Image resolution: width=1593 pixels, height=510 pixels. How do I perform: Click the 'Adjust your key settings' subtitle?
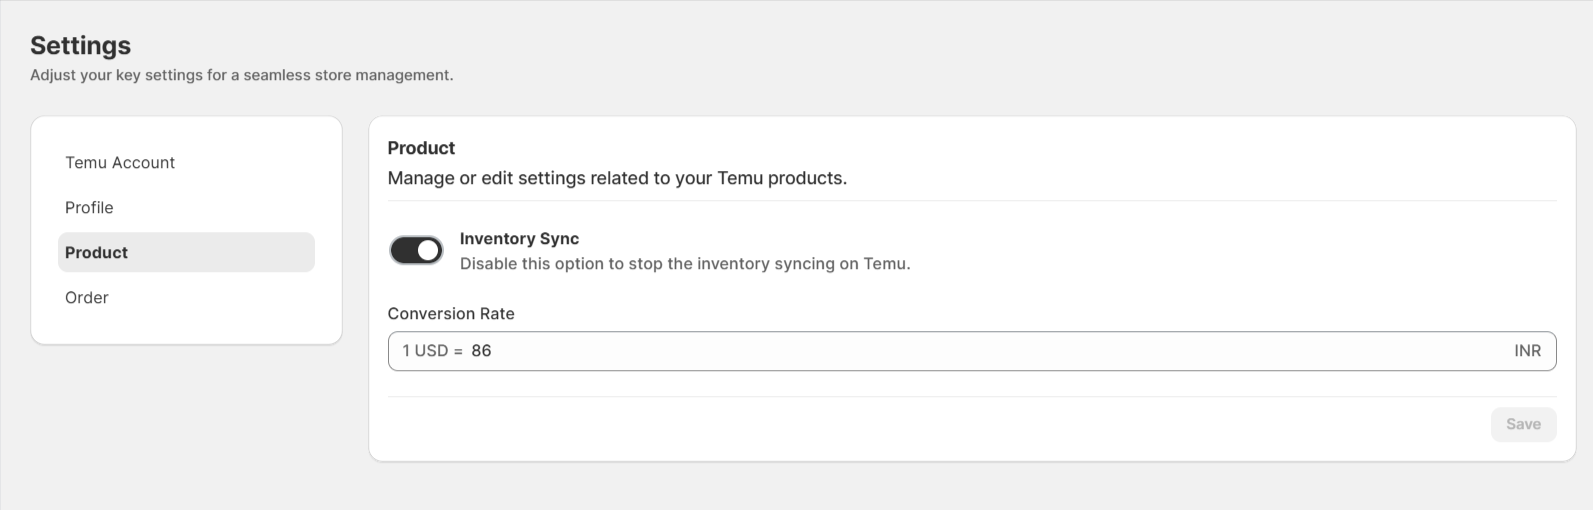tap(241, 75)
